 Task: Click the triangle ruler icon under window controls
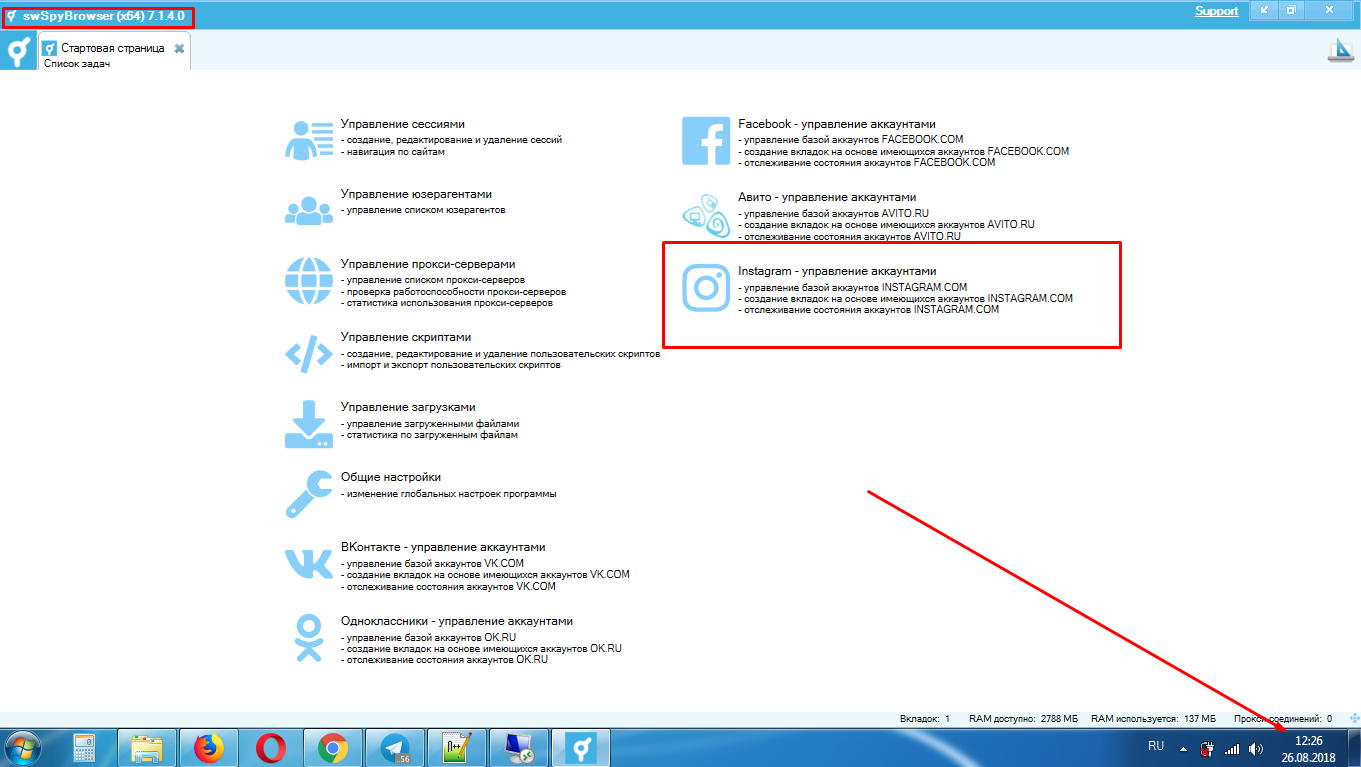point(1340,51)
